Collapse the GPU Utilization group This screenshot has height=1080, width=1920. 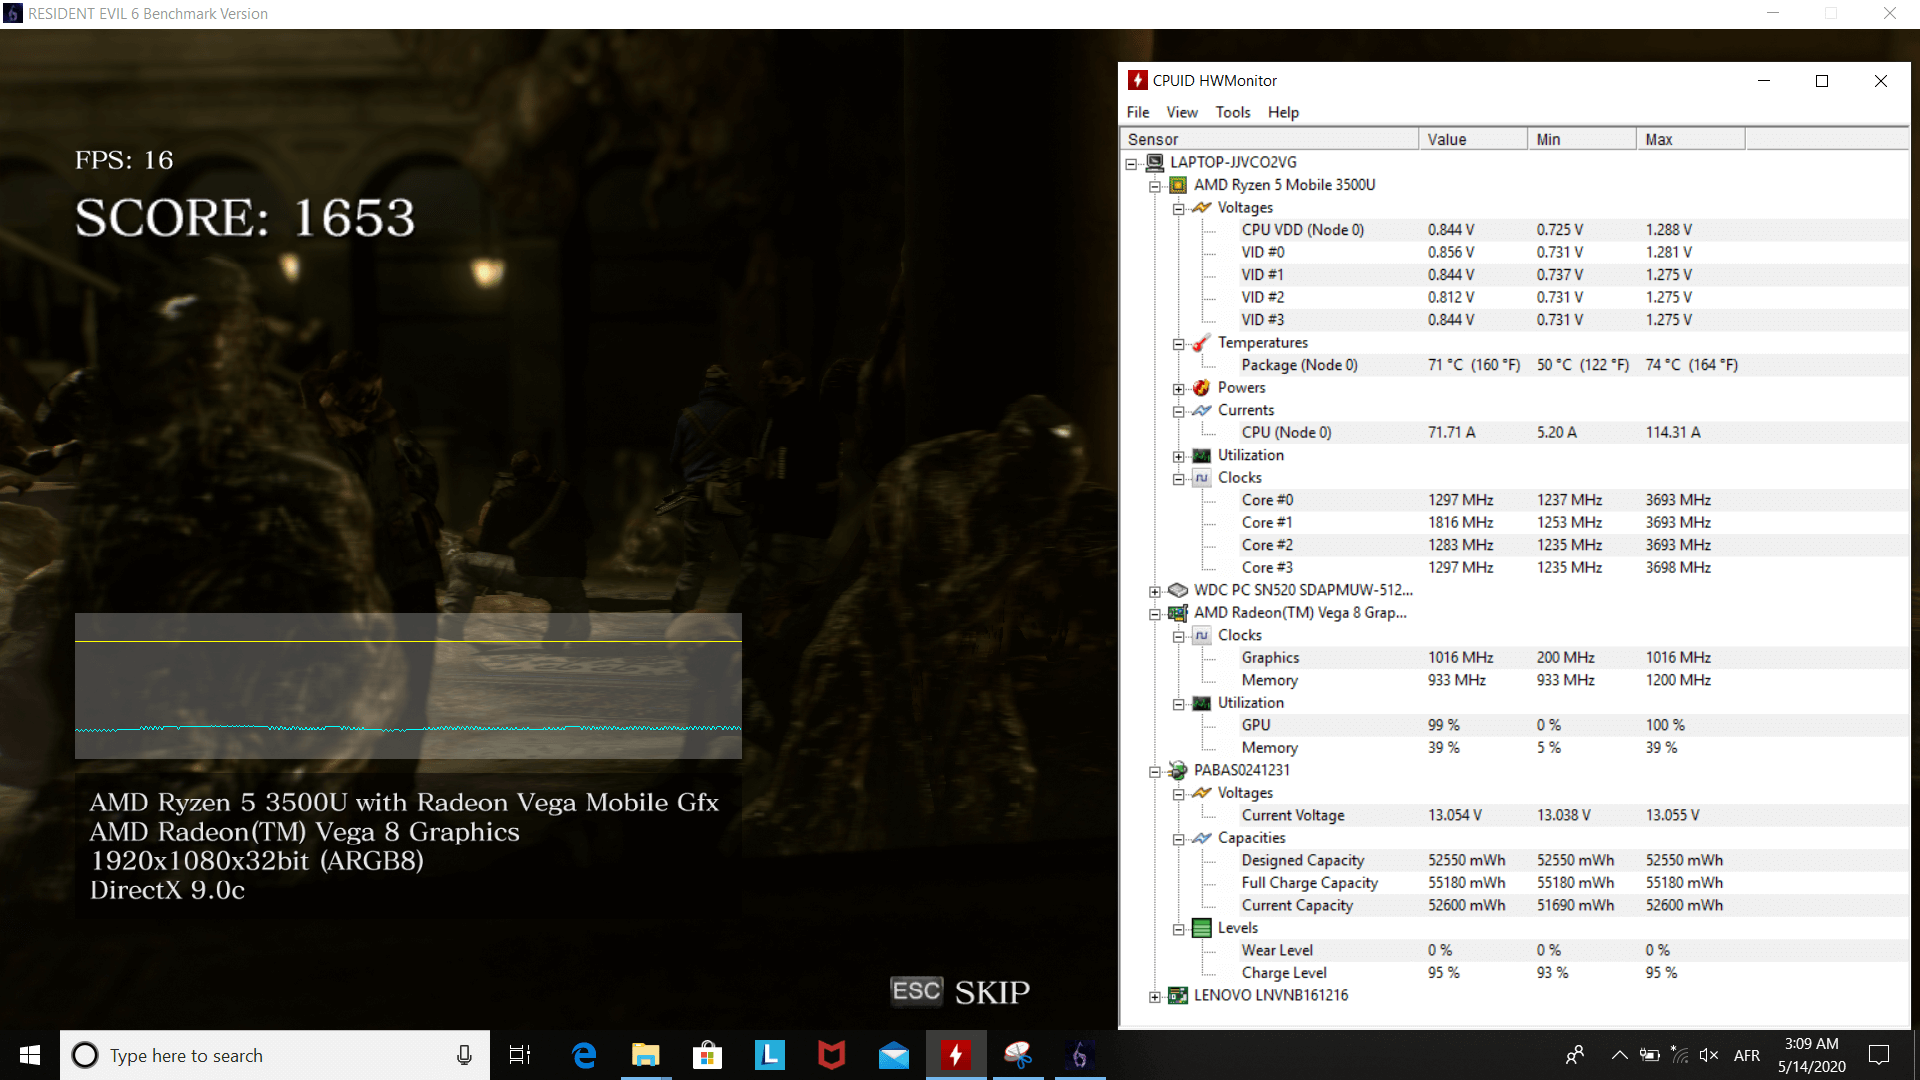tap(1179, 703)
